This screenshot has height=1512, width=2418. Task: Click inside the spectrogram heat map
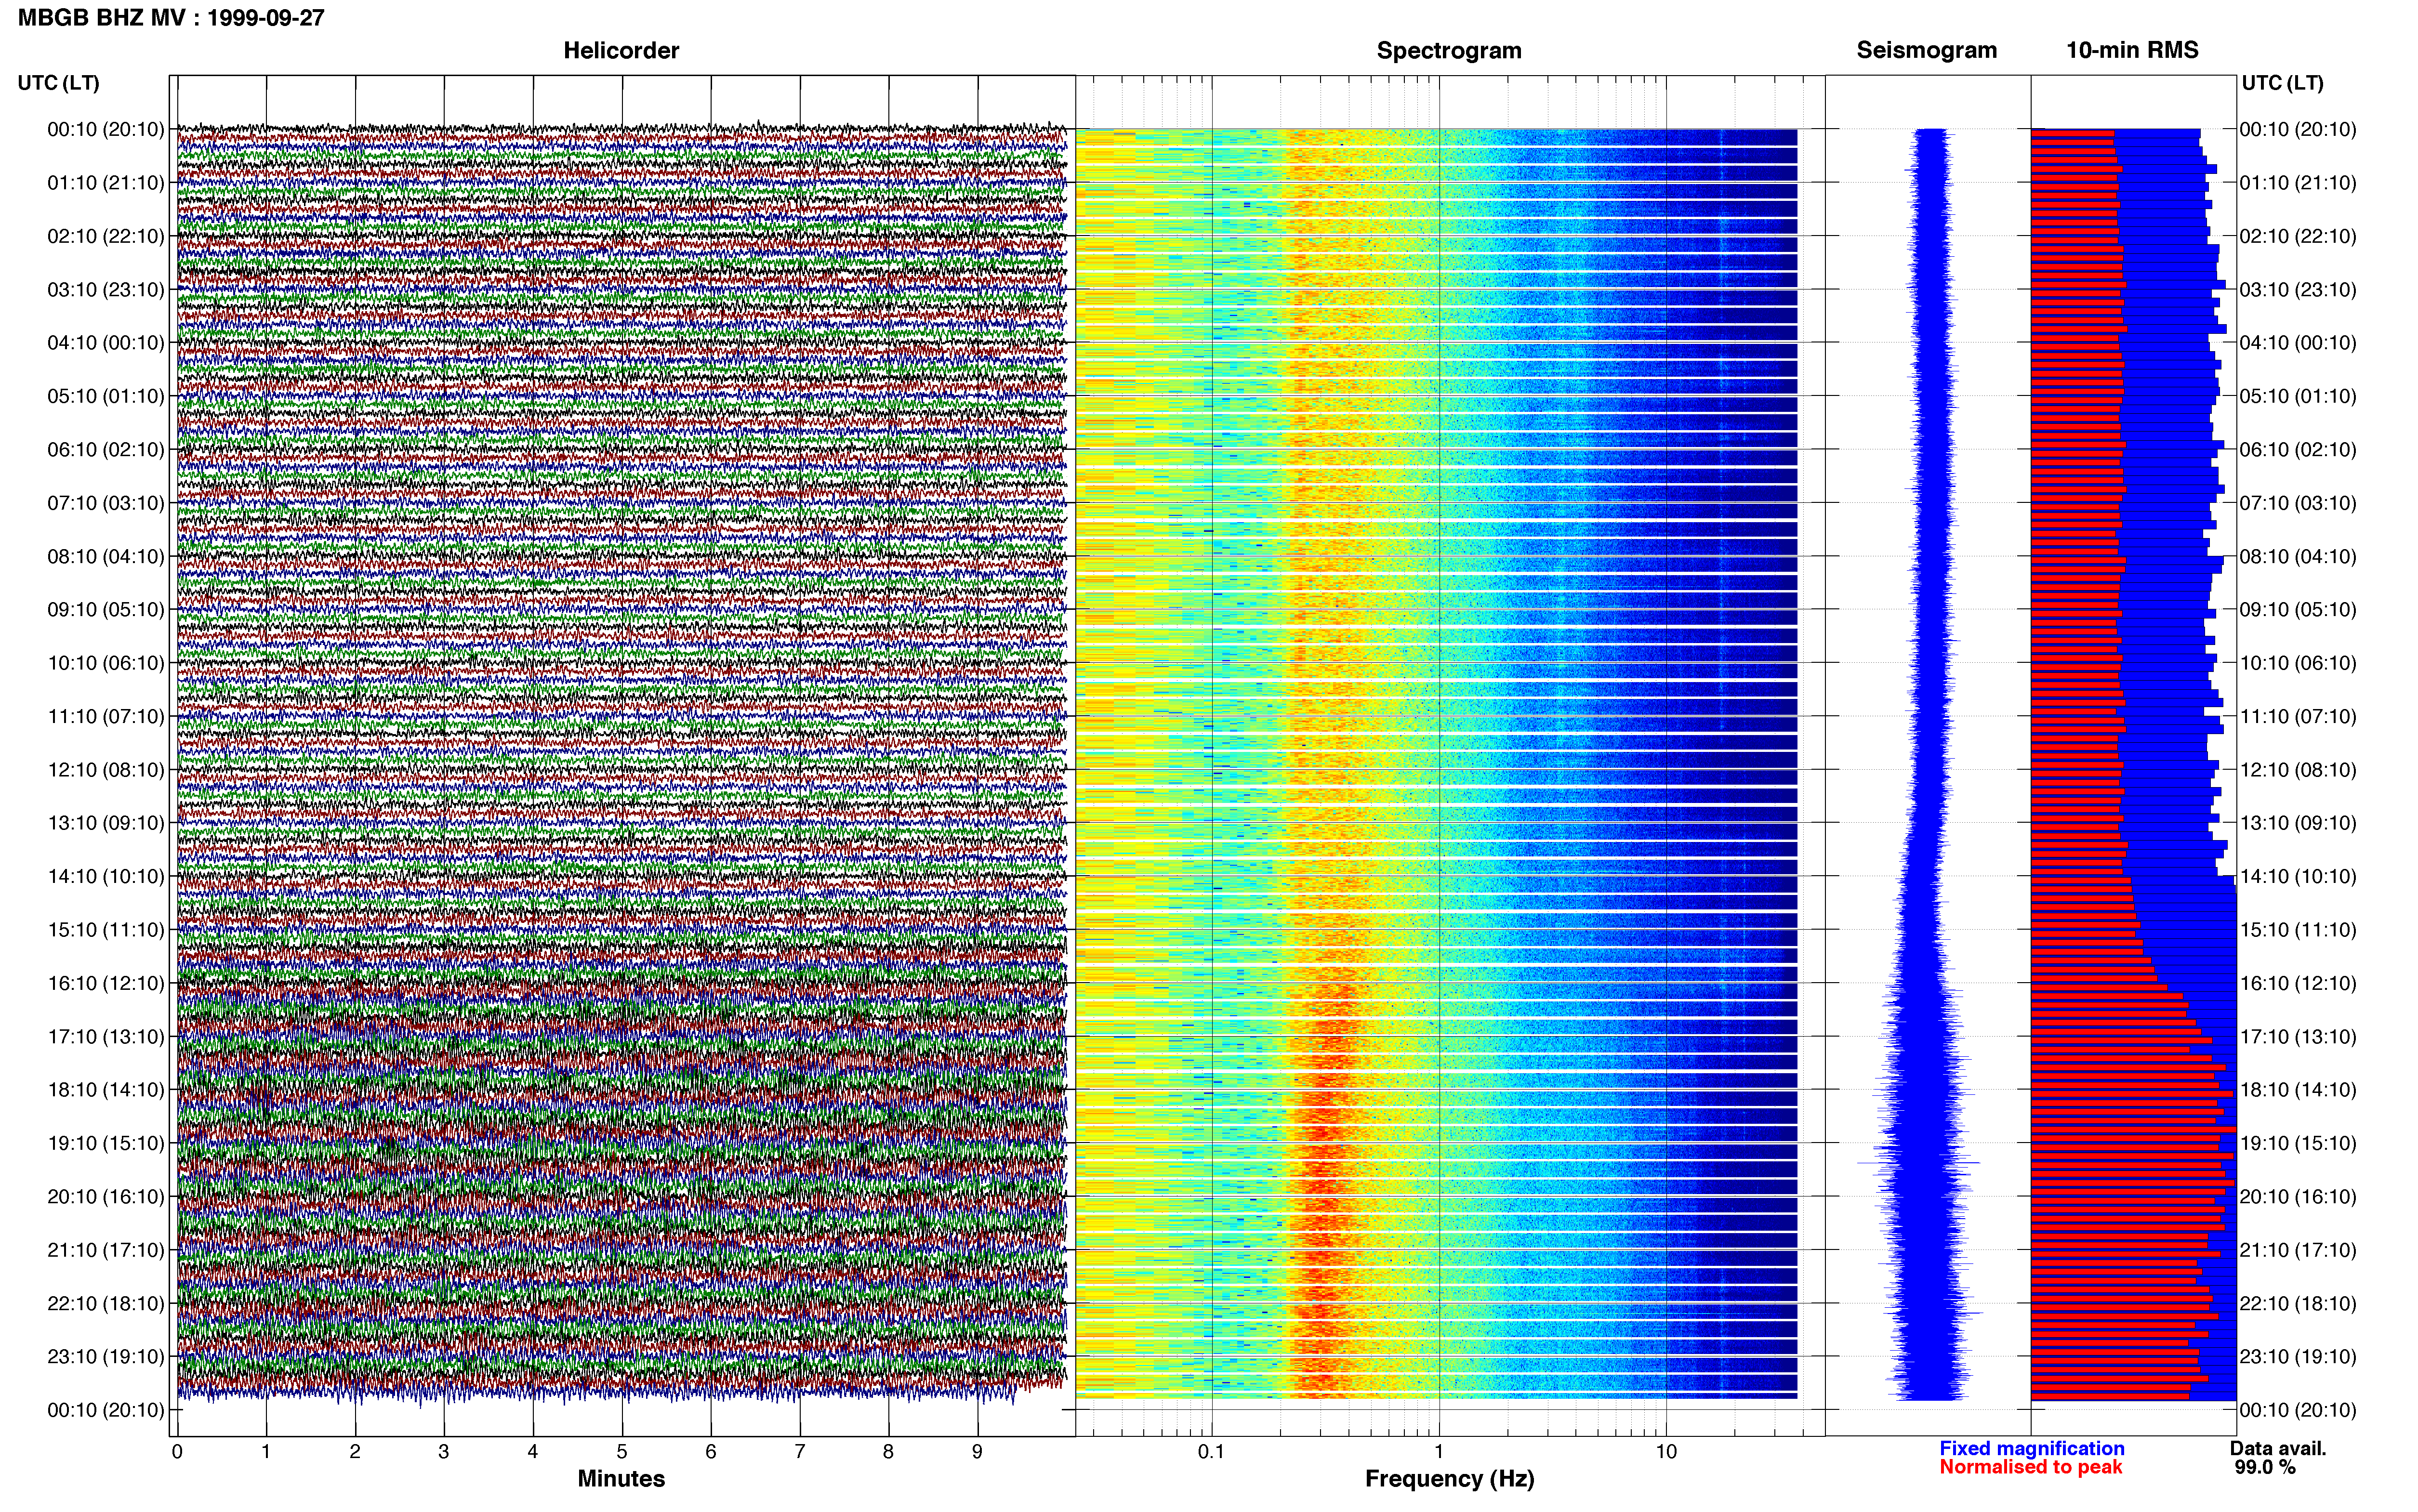[x=1437, y=763]
